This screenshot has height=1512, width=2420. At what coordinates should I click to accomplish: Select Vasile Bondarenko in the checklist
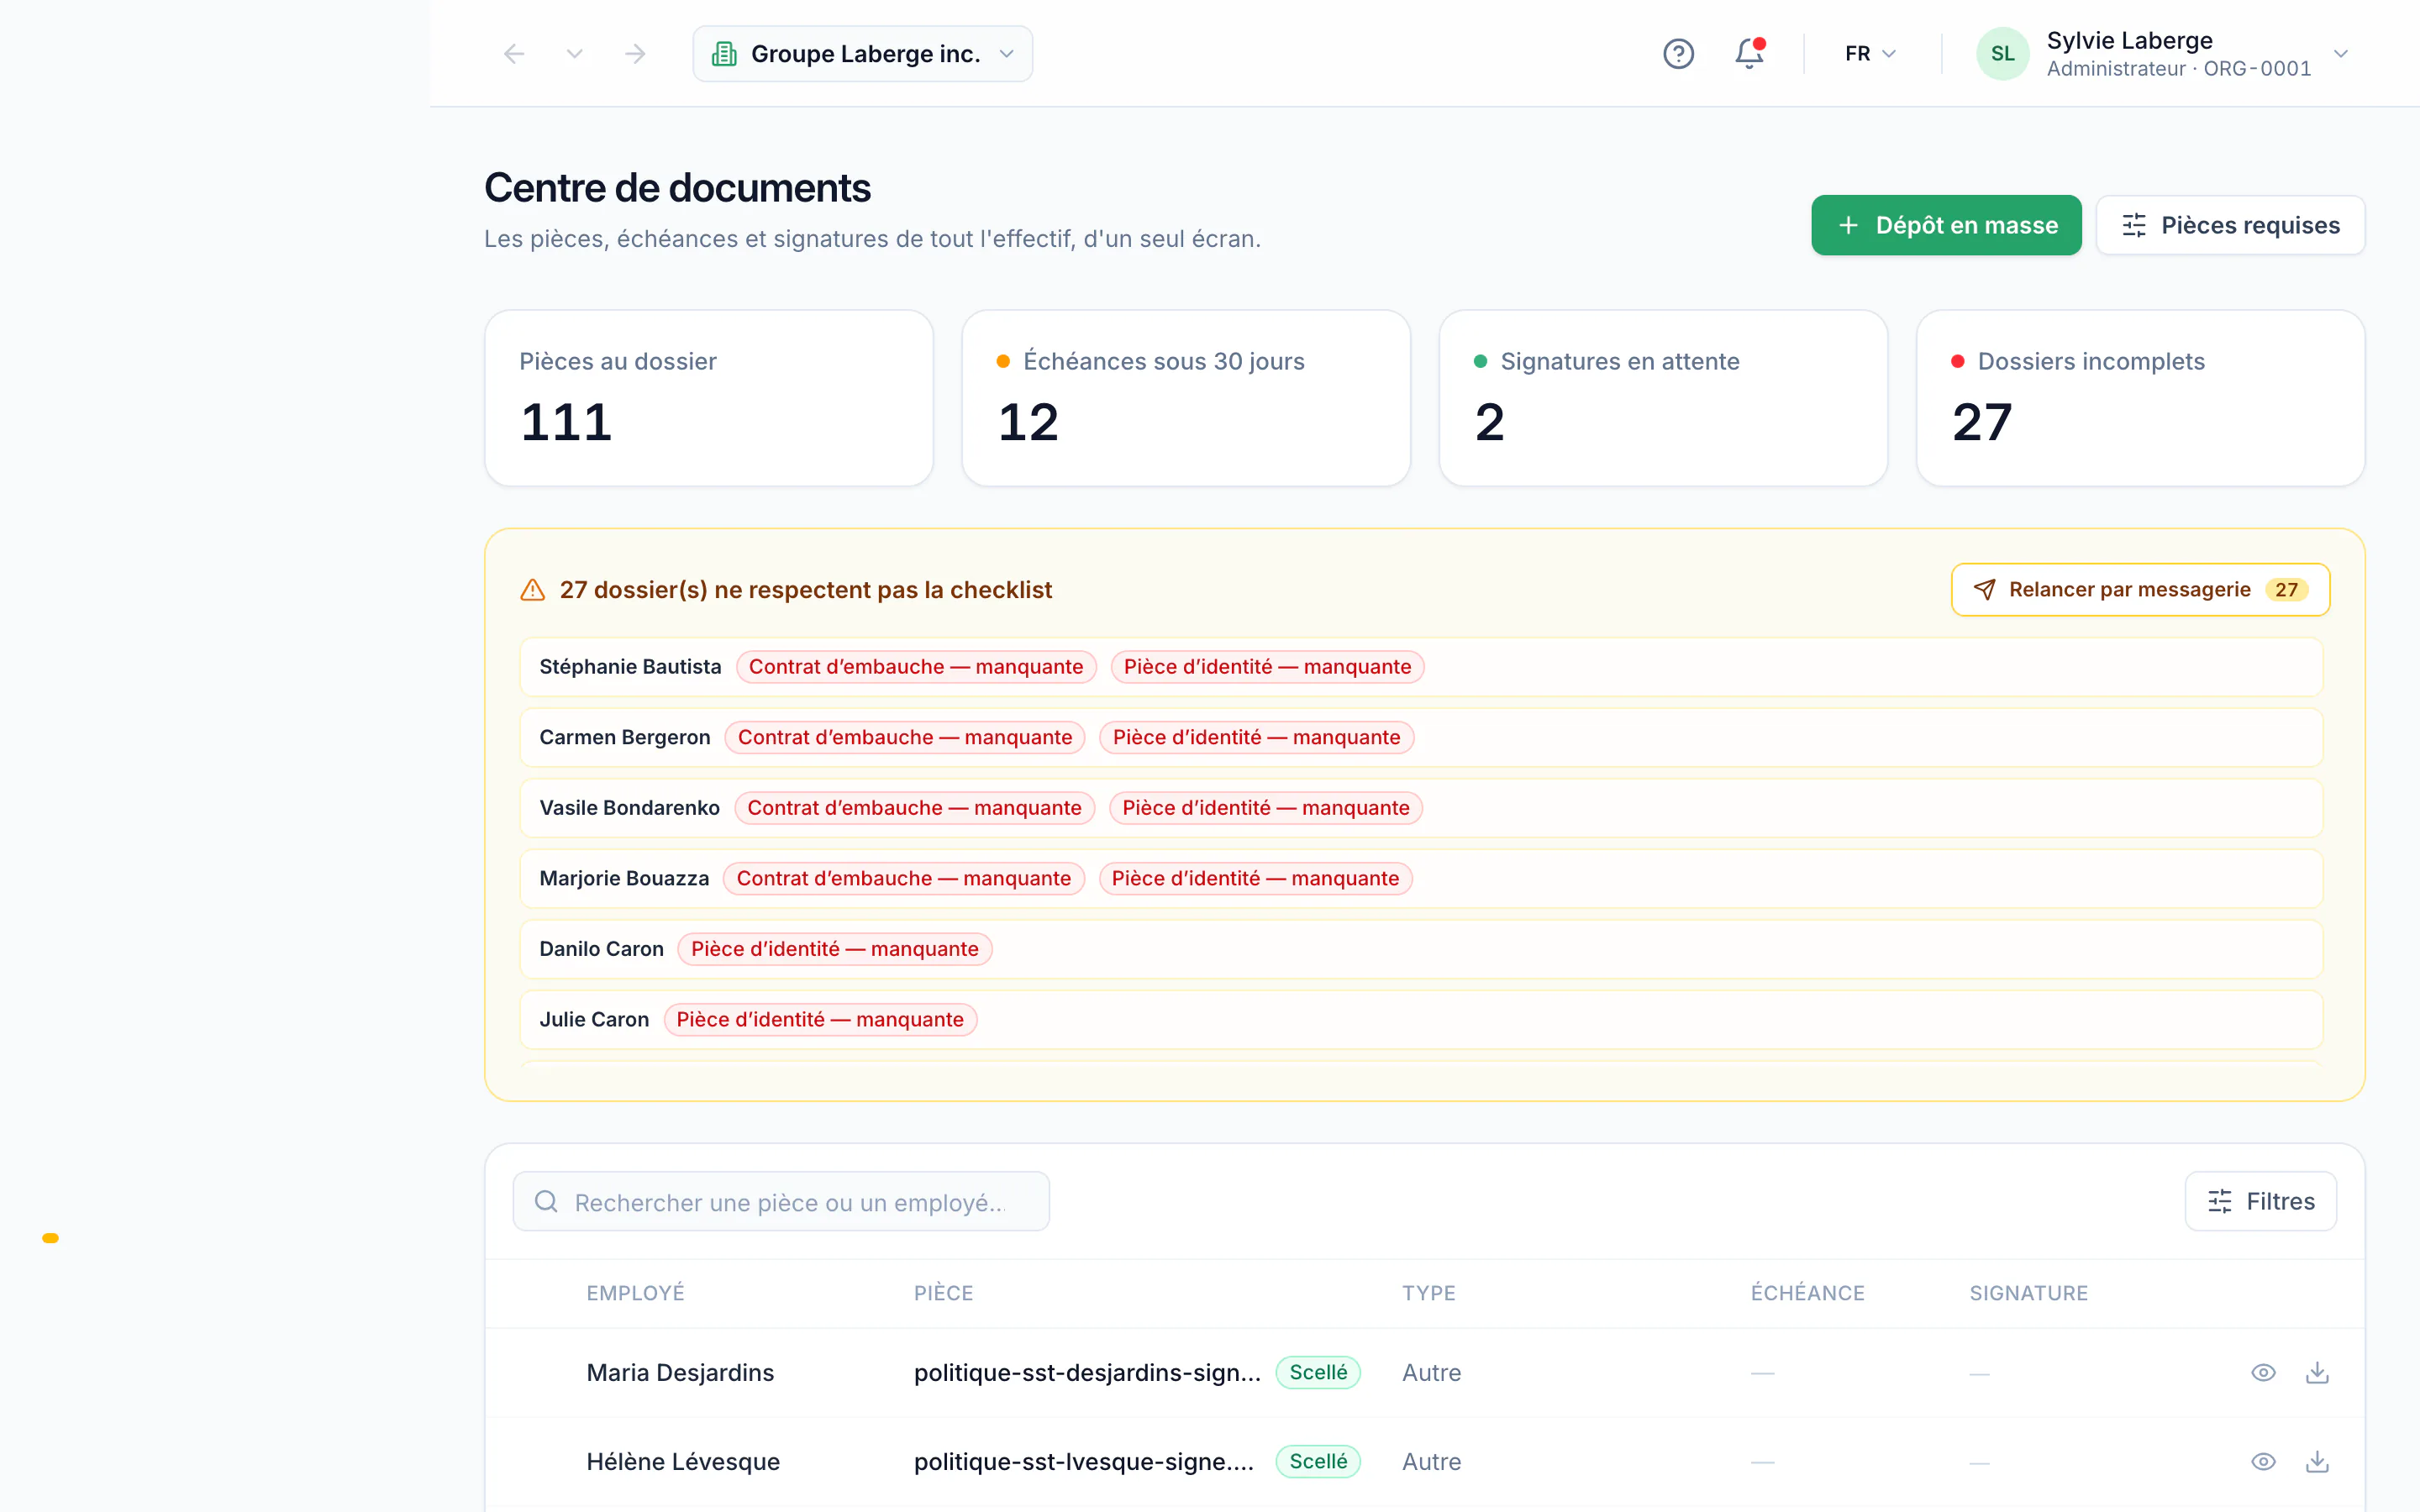coord(629,808)
